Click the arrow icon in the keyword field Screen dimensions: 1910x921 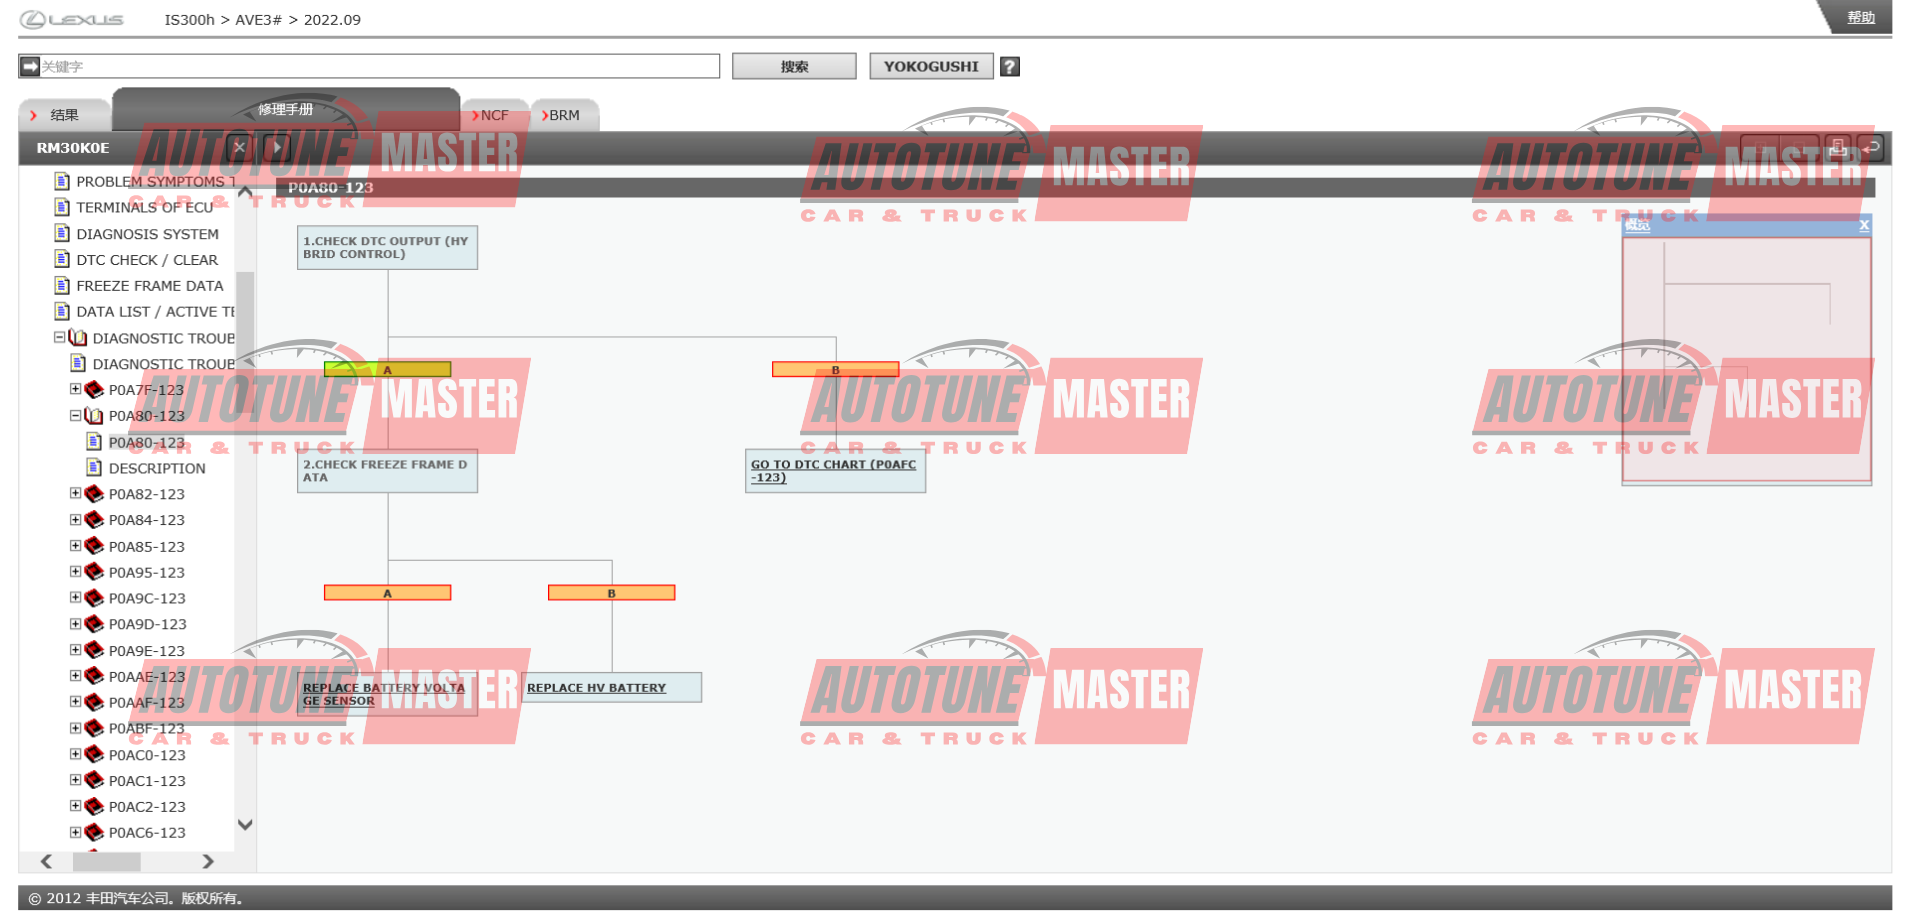click(x=30, y=66)
